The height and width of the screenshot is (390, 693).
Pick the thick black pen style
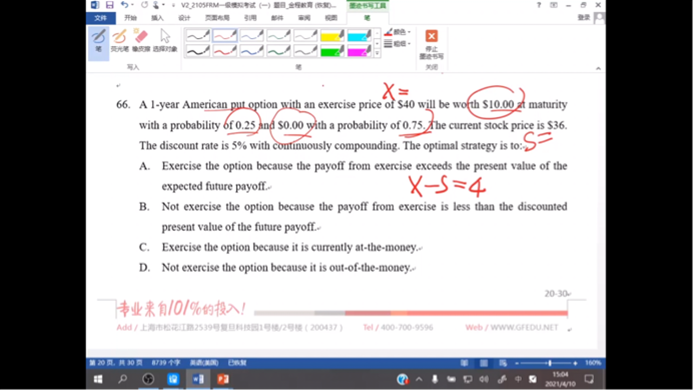click(x=198, y=51)
